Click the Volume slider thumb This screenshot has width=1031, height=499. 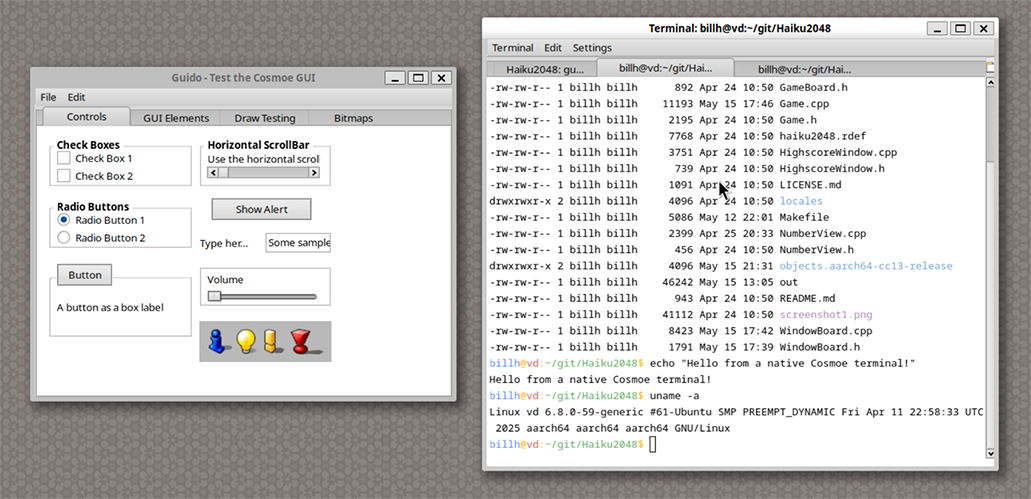point(214,296)
